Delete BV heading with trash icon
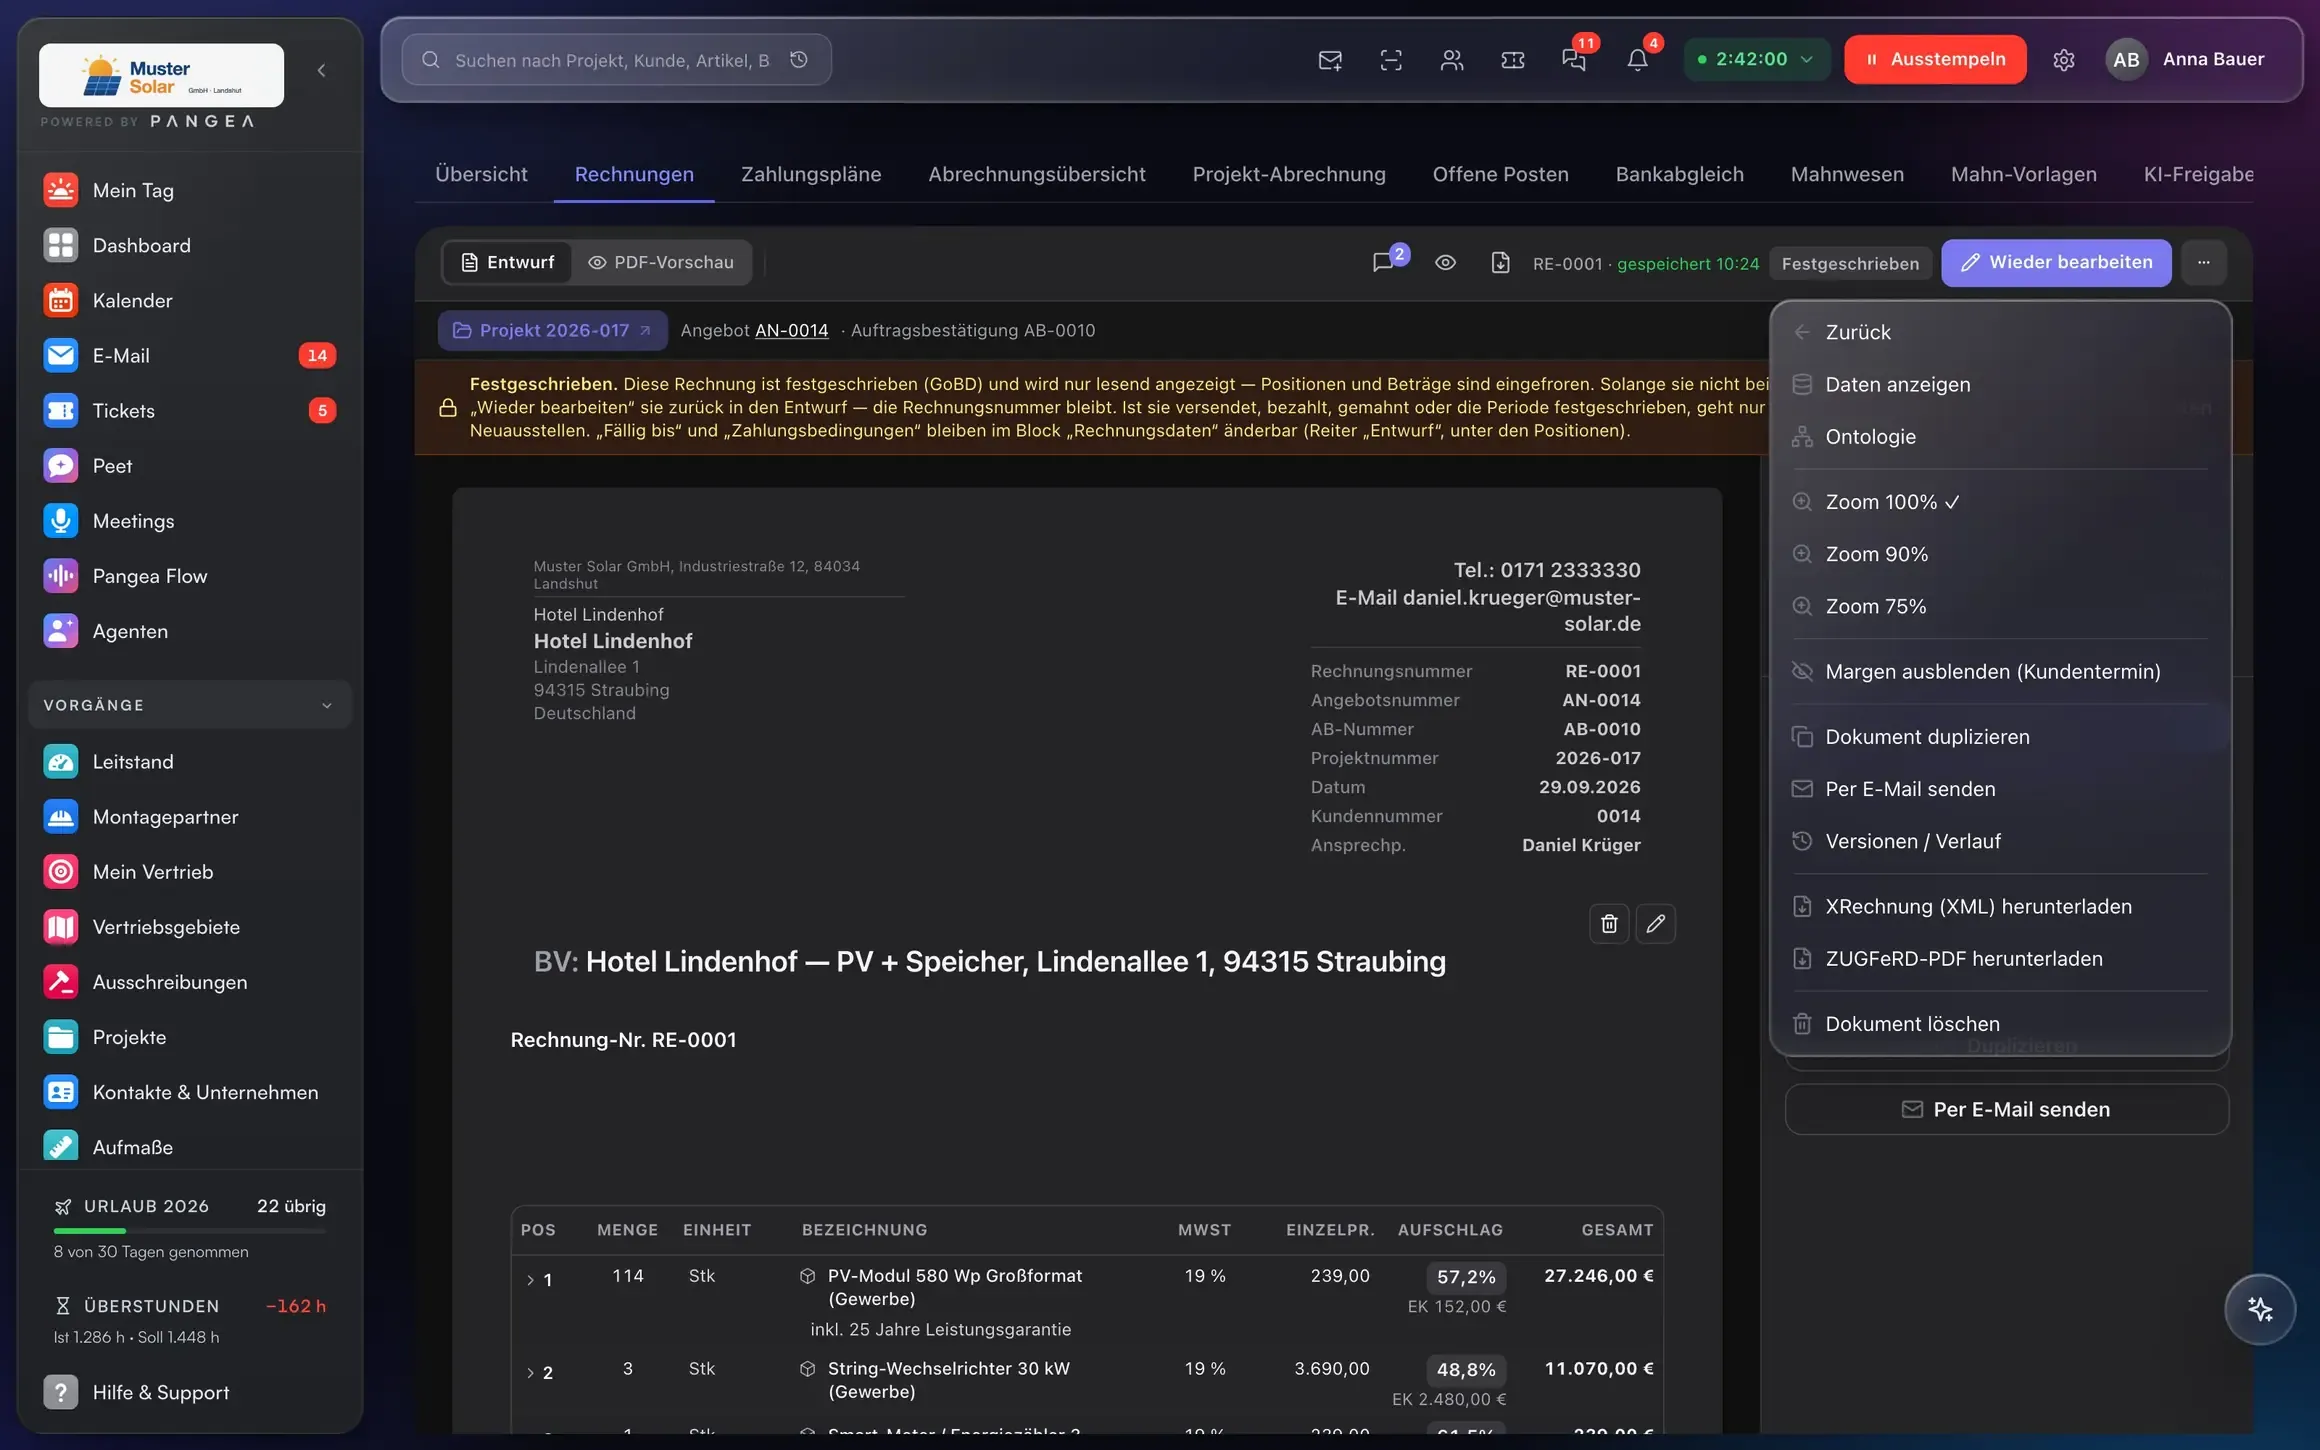 point(1609,923)
